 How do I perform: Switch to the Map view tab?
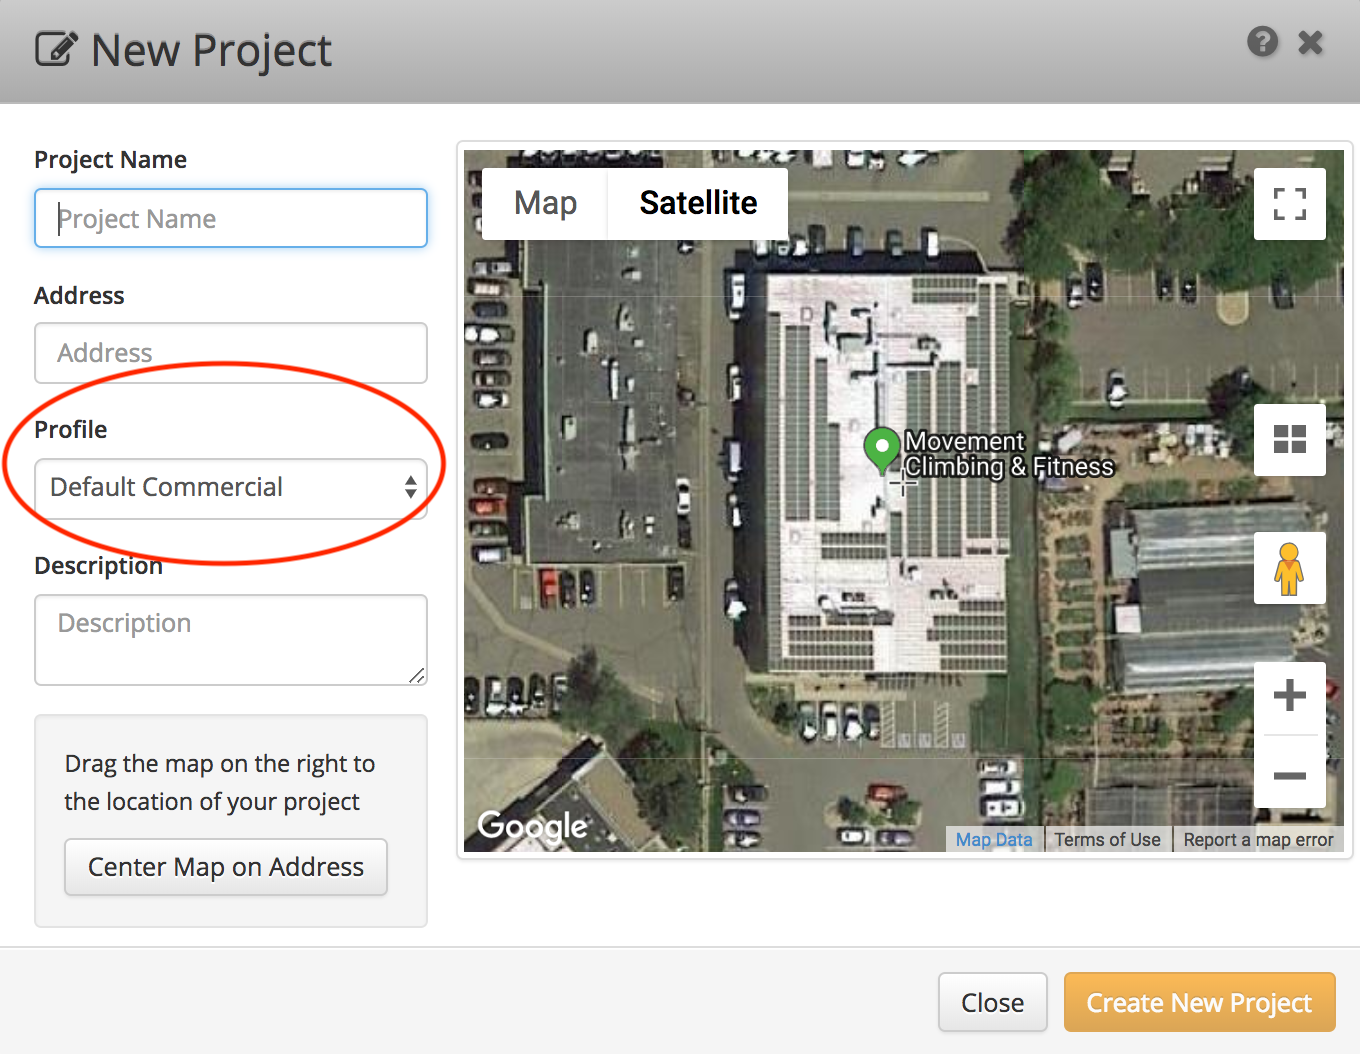(x=545, y=203)
